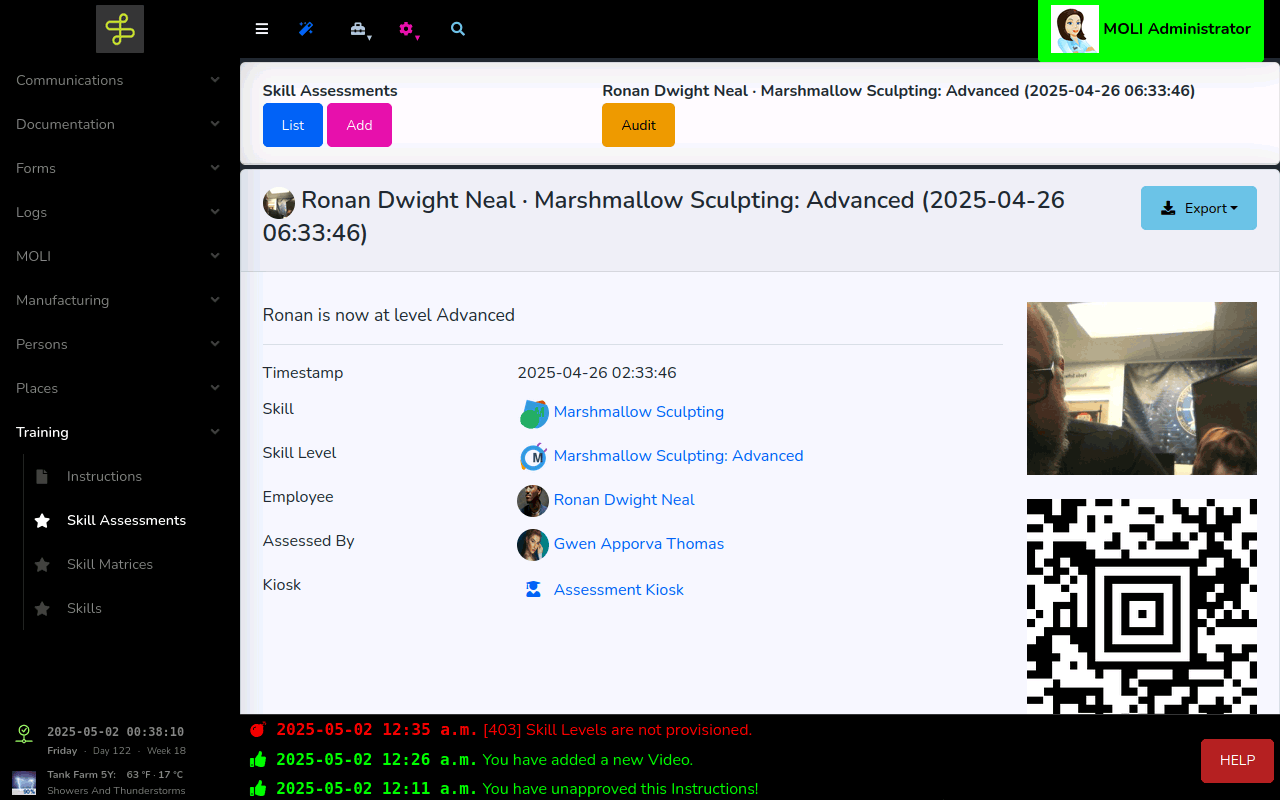Click the yellow application logo icon

120,29
